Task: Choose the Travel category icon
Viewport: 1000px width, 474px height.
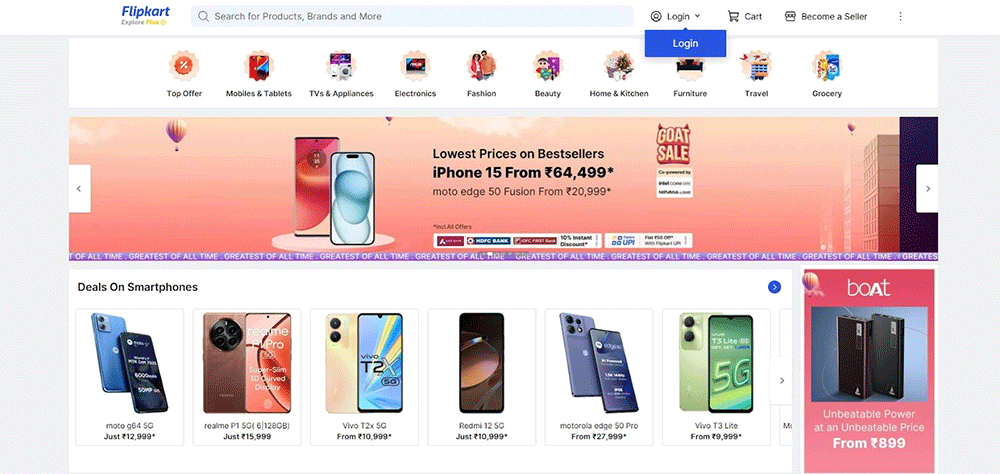Action: 756,66
